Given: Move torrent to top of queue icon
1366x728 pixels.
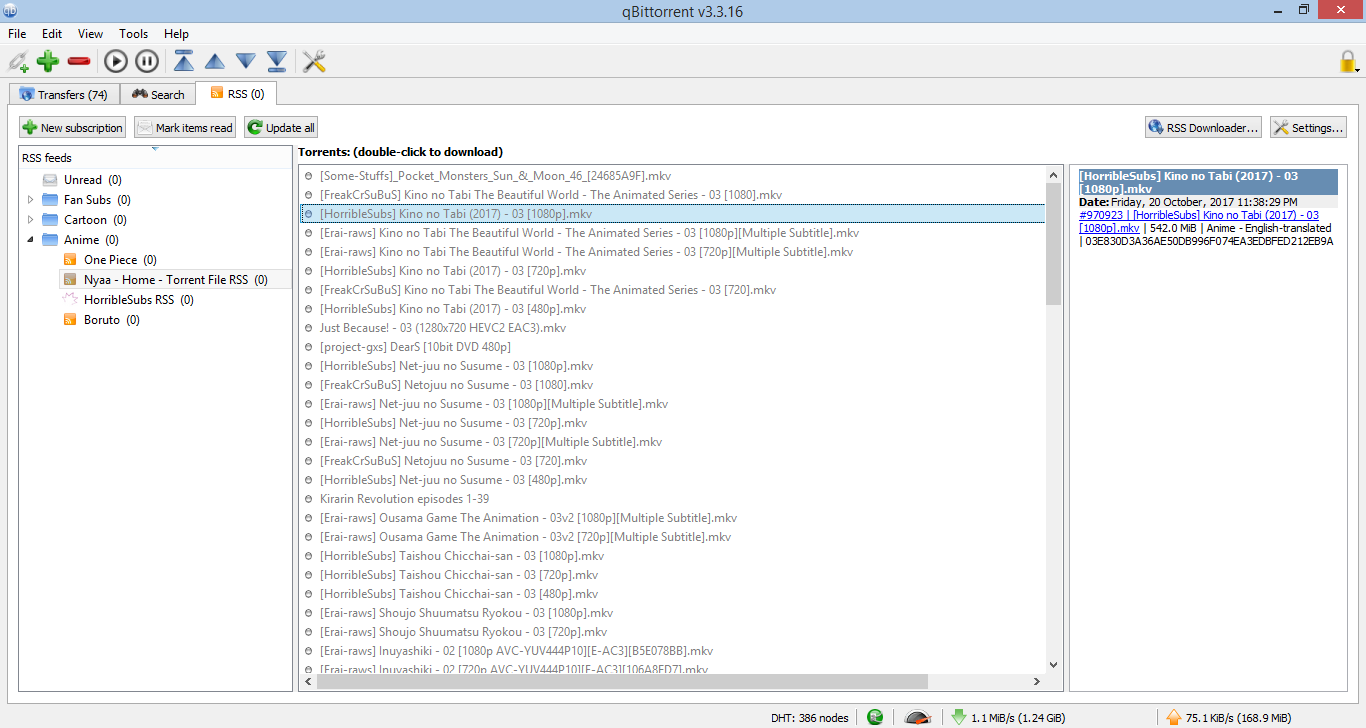Looking at the screenshot, I should [x=184, y=62].
